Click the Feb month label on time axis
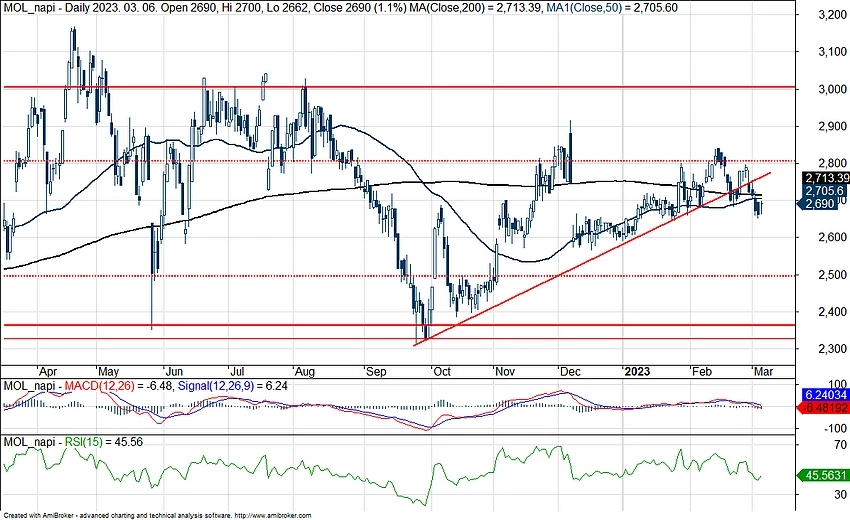Screen dimensions: 850x520 point(701,372)
